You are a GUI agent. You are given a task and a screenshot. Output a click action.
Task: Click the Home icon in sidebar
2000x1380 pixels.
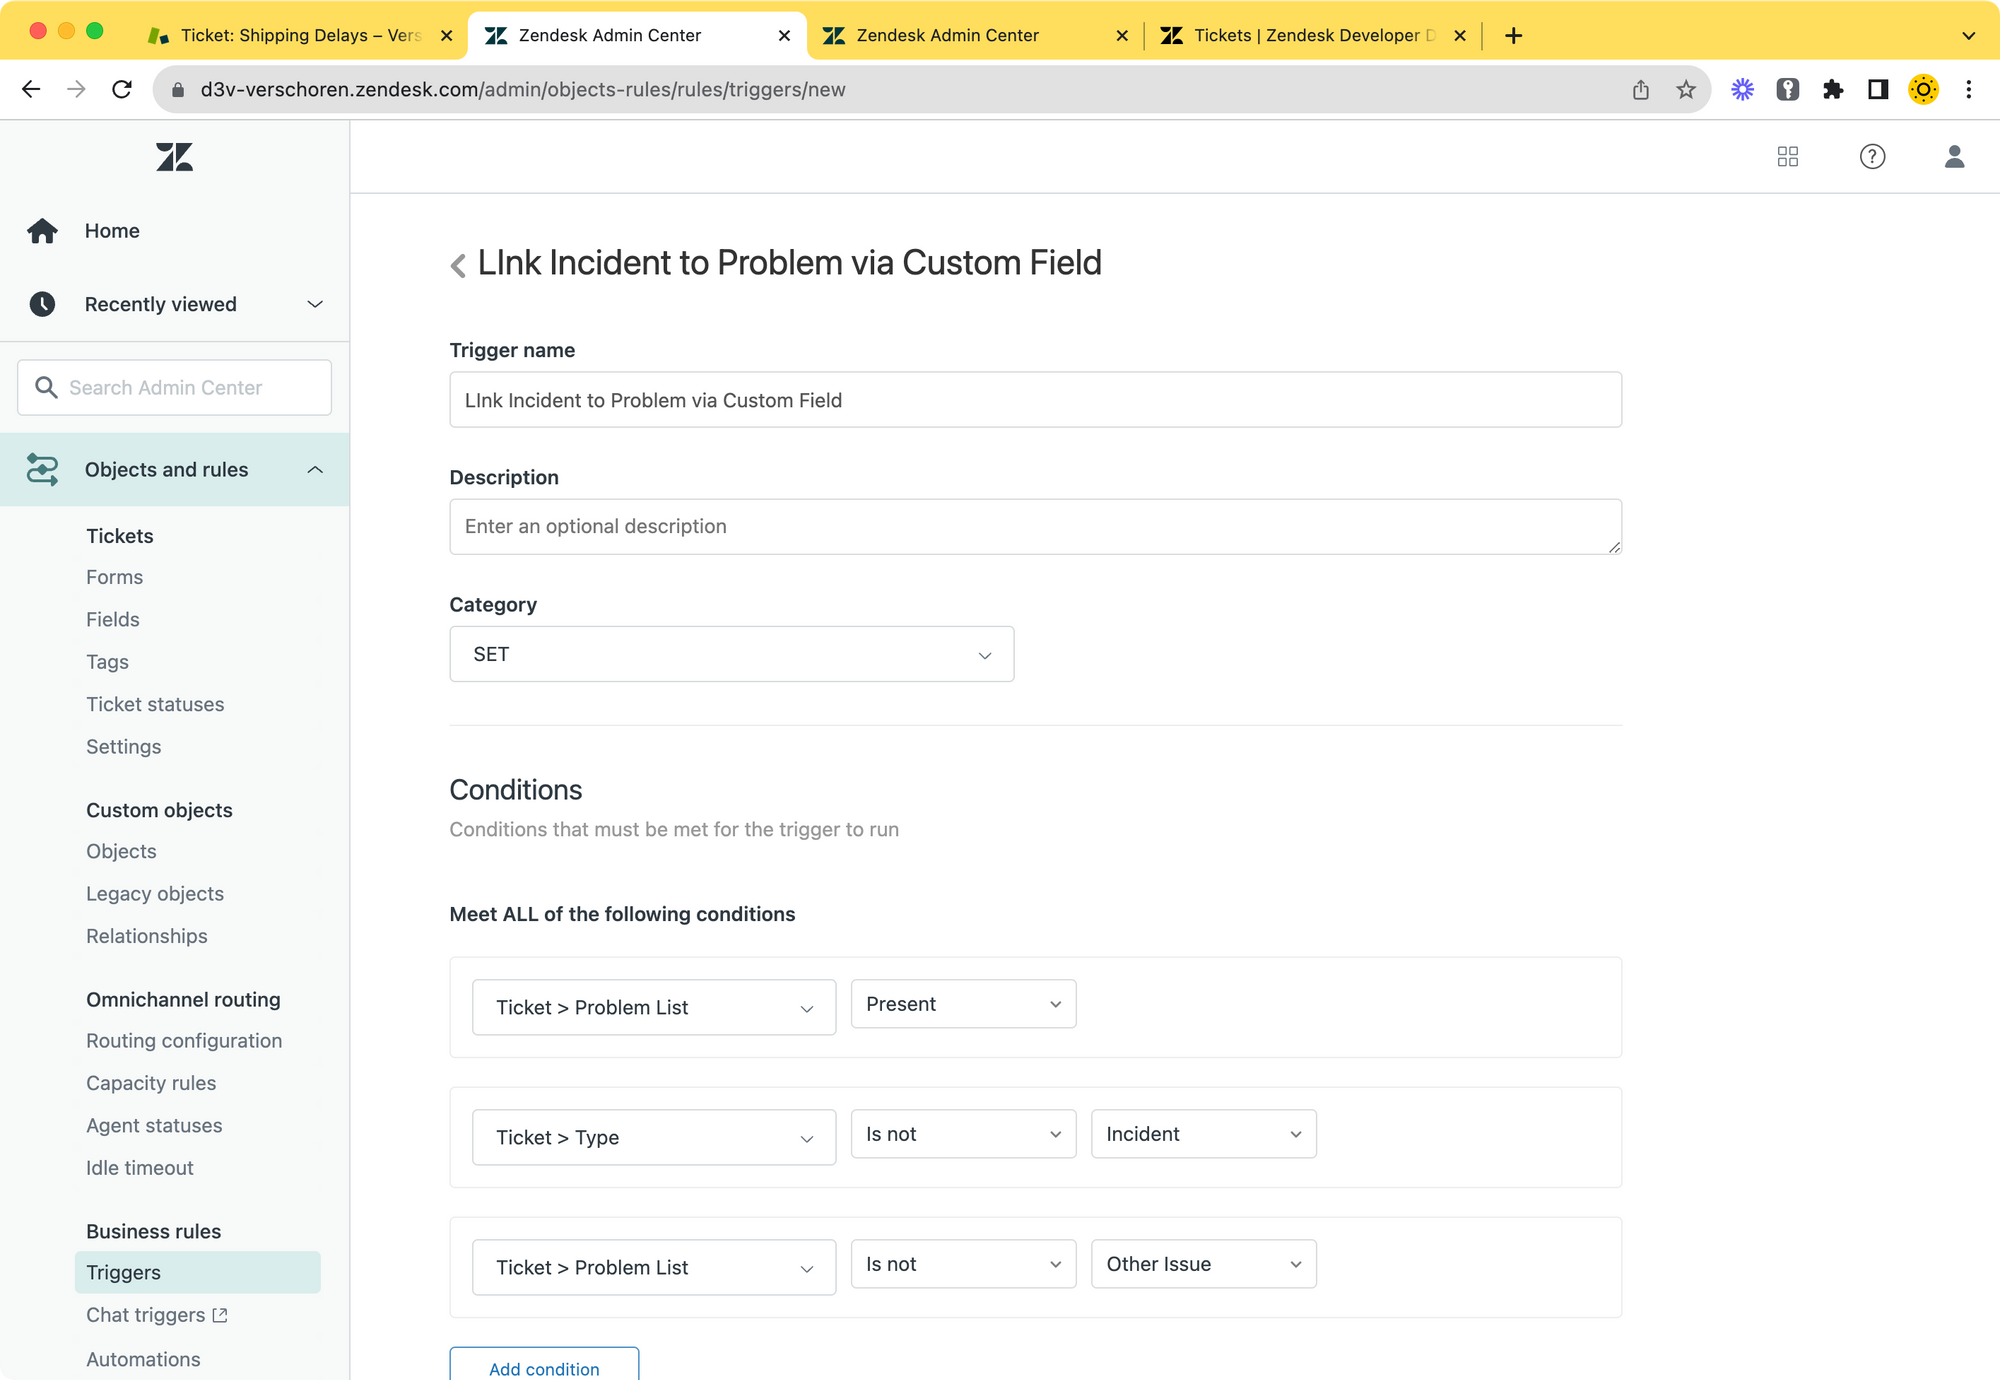42,231
